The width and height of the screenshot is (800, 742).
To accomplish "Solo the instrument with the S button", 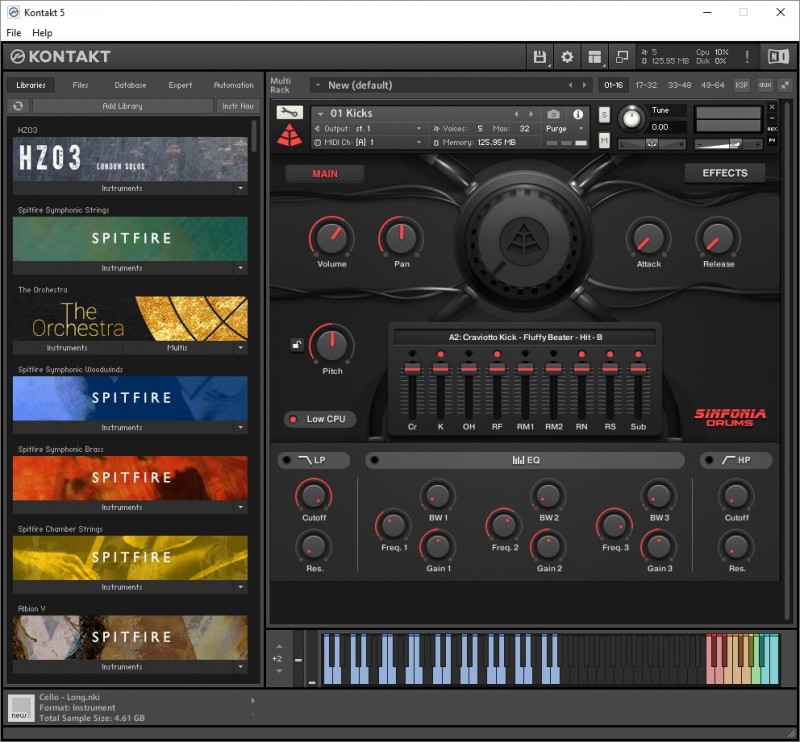I will point(604,115).
